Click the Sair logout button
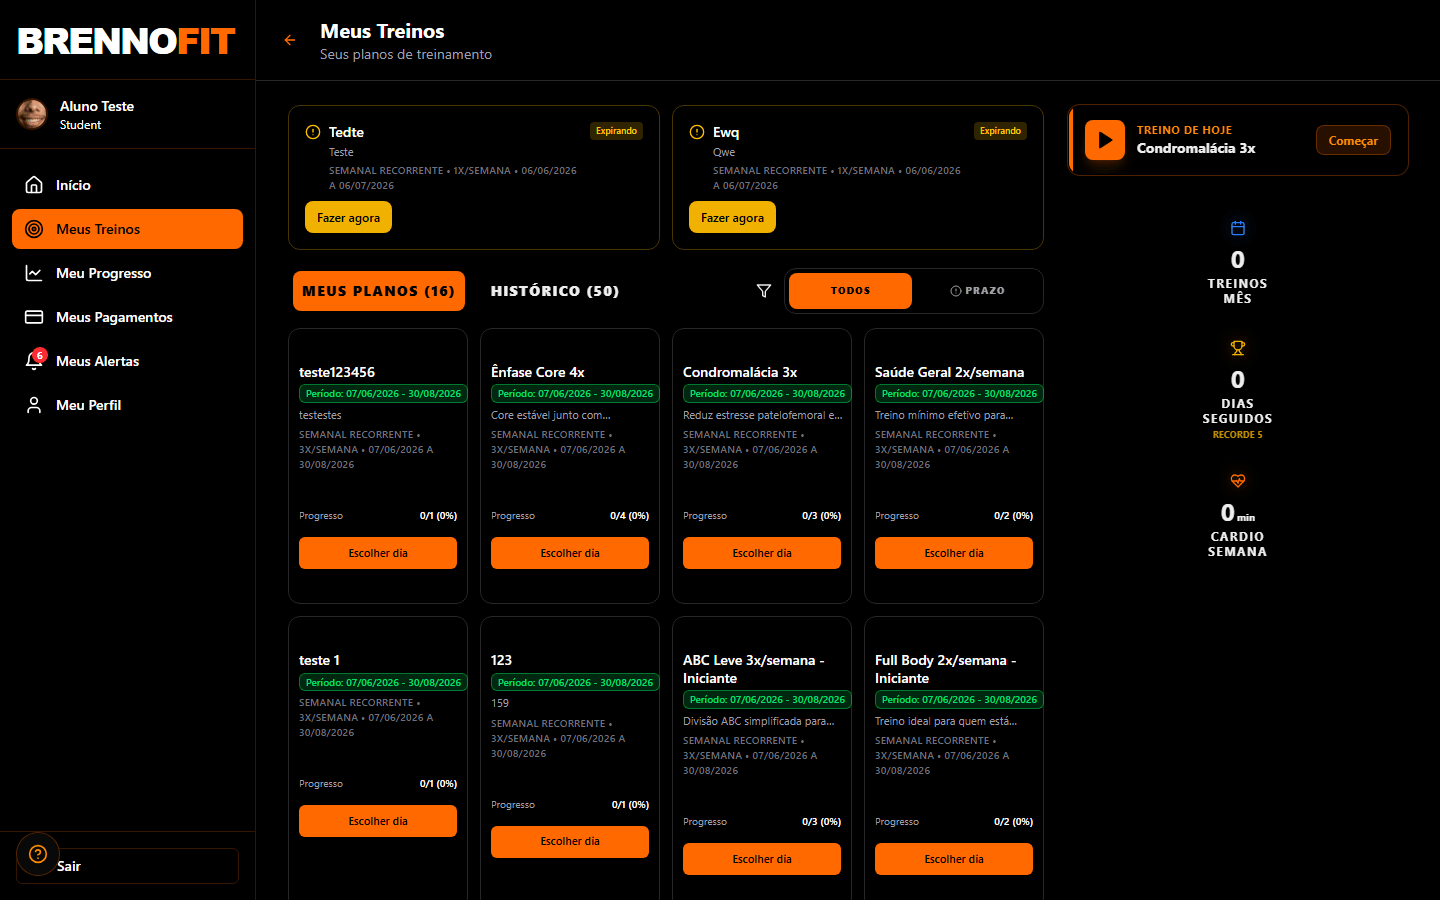Viewport: 1440px width, 900px height. pos(127,866)
